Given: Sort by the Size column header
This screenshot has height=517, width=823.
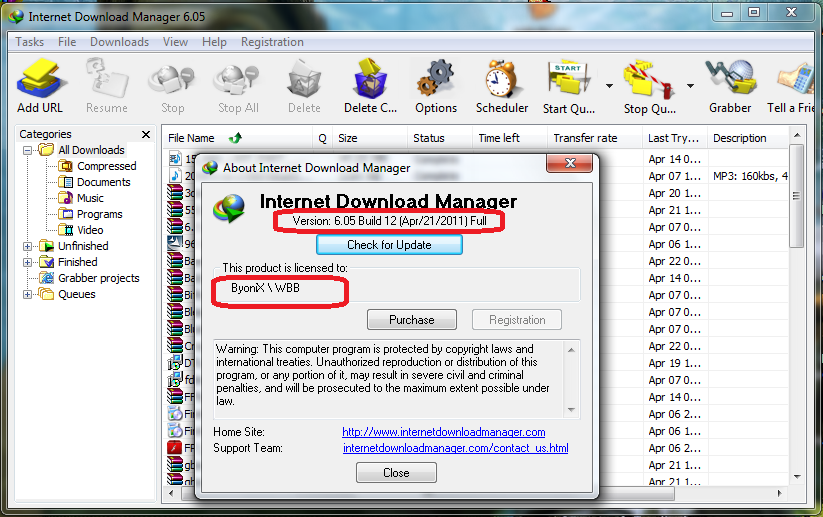Looking at the screenshot, I should (x=370, y=138).
